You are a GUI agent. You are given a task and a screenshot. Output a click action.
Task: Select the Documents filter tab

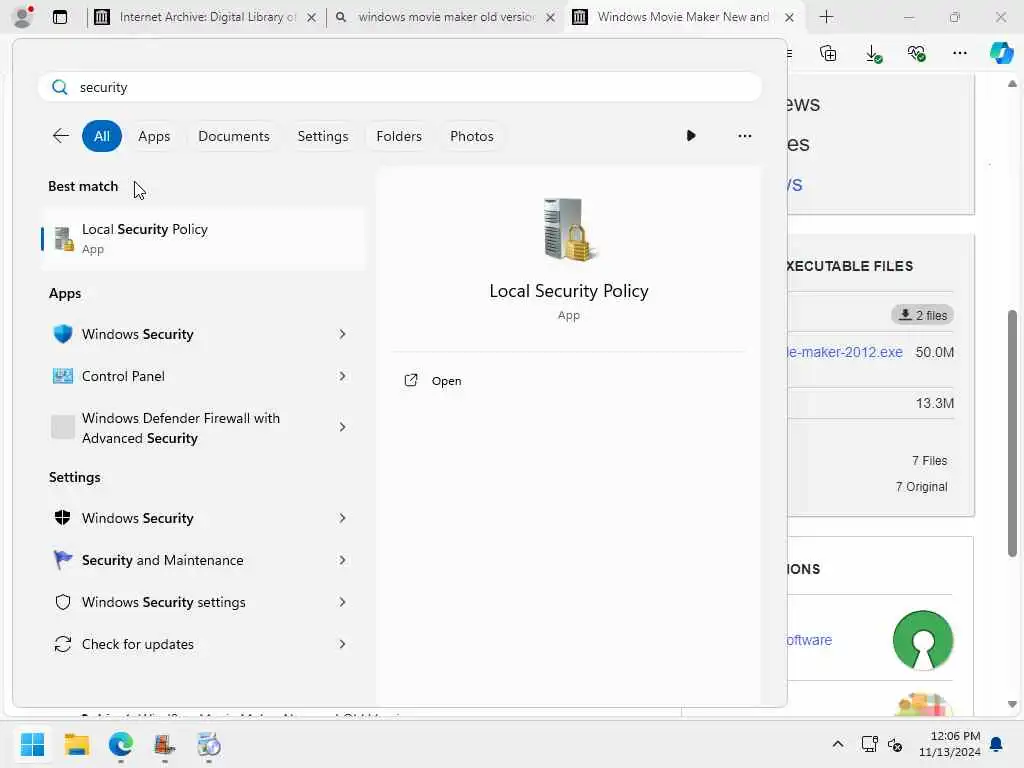(234, 136)
